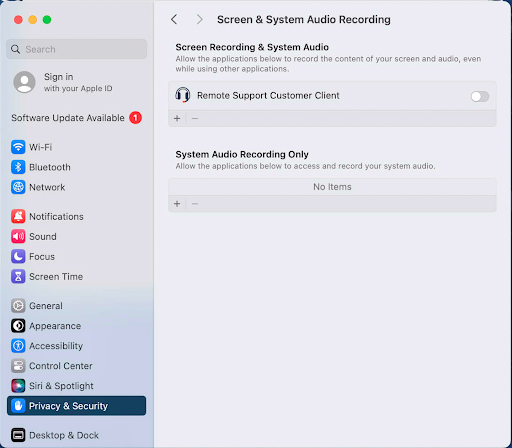This screenshot has height=448, width=512.
Task: Click the Desktop & Dock icon
Action: [18, 435]
